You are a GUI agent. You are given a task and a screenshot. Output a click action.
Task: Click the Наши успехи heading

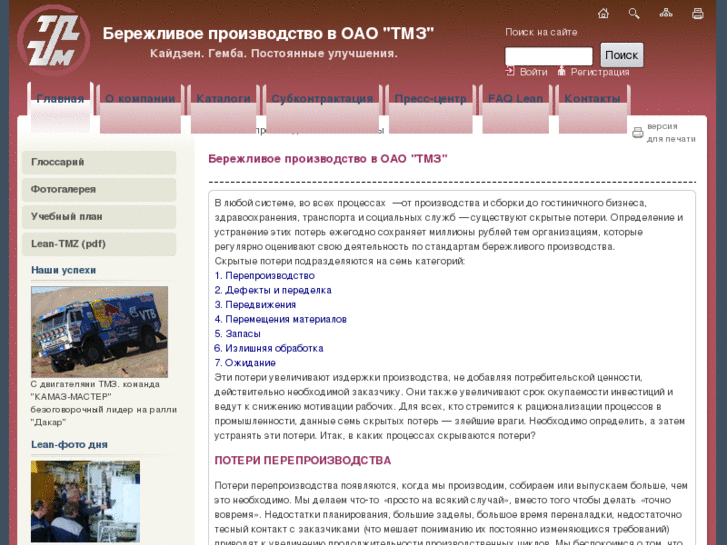64,270
